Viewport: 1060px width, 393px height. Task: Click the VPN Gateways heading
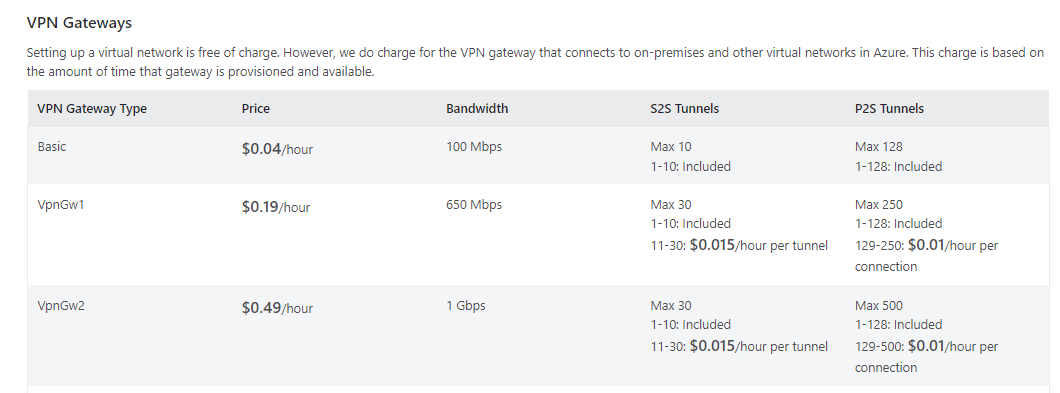pos(79,22)
